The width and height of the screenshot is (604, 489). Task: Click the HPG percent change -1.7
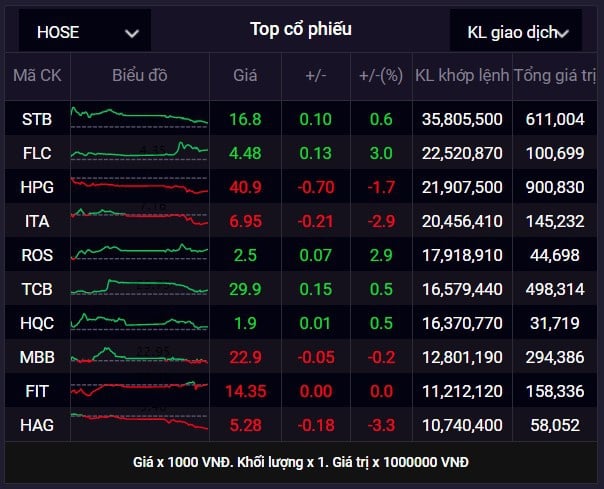point(381,187)
